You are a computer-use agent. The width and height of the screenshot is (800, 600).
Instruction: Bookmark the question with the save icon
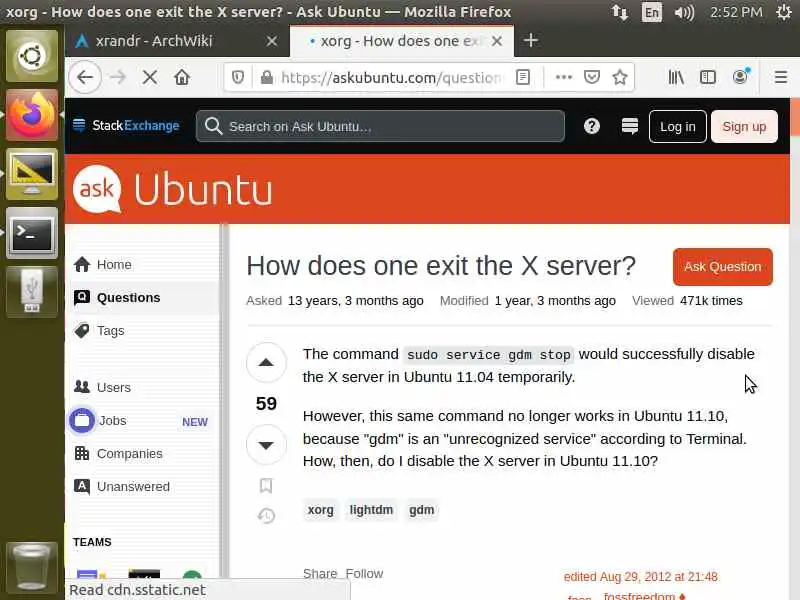[x=266, y=485]
